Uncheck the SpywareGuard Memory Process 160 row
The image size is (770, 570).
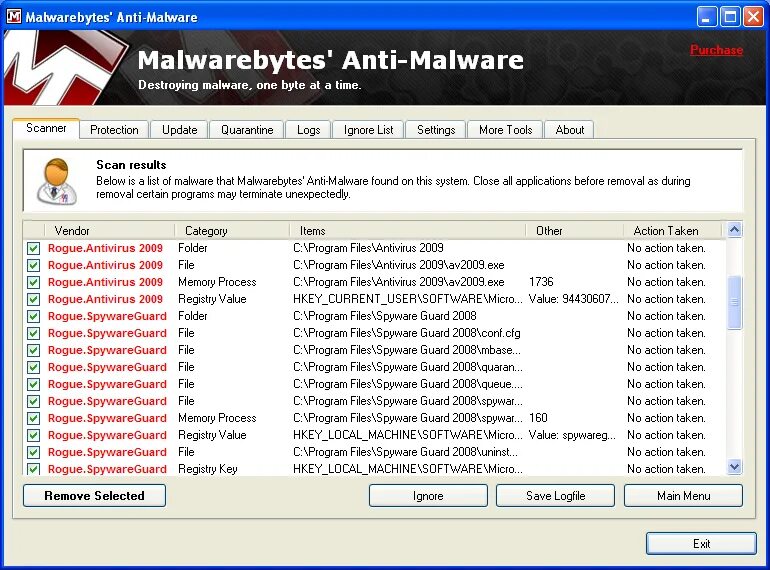[33, 418]
